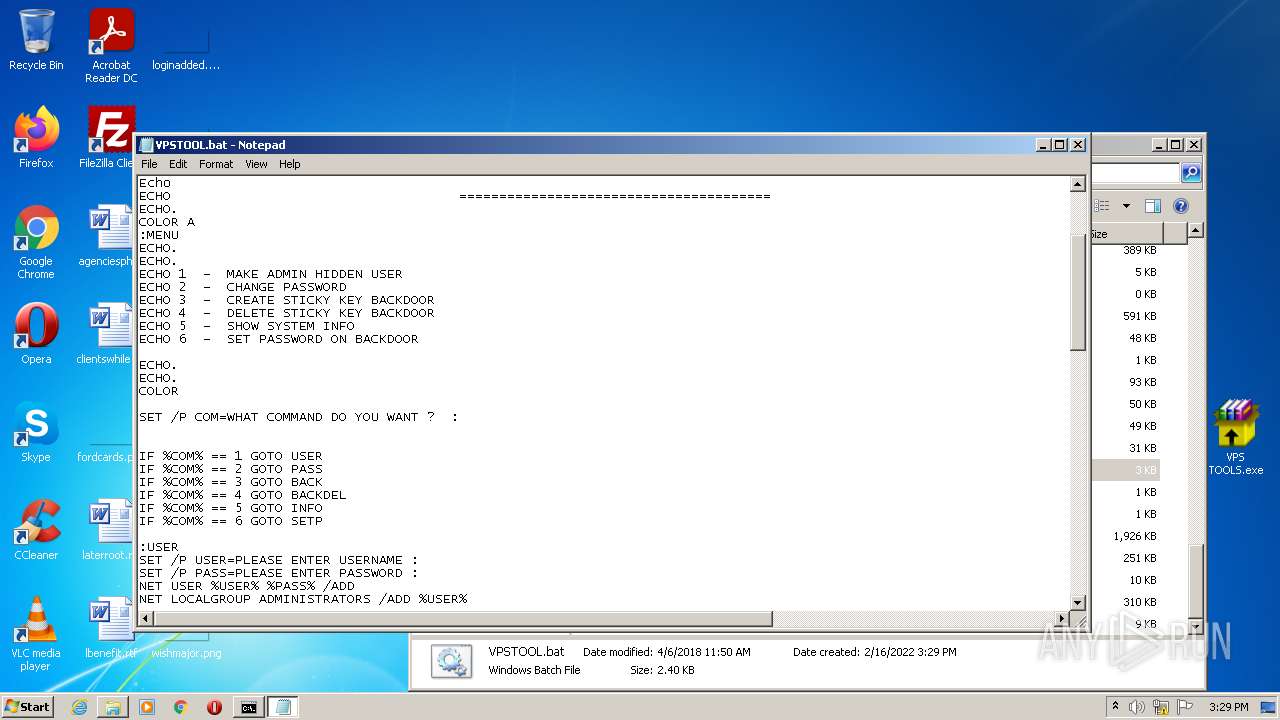
Task: Open Acrobat Reader DC shortcut
Action: coord(111,46)
